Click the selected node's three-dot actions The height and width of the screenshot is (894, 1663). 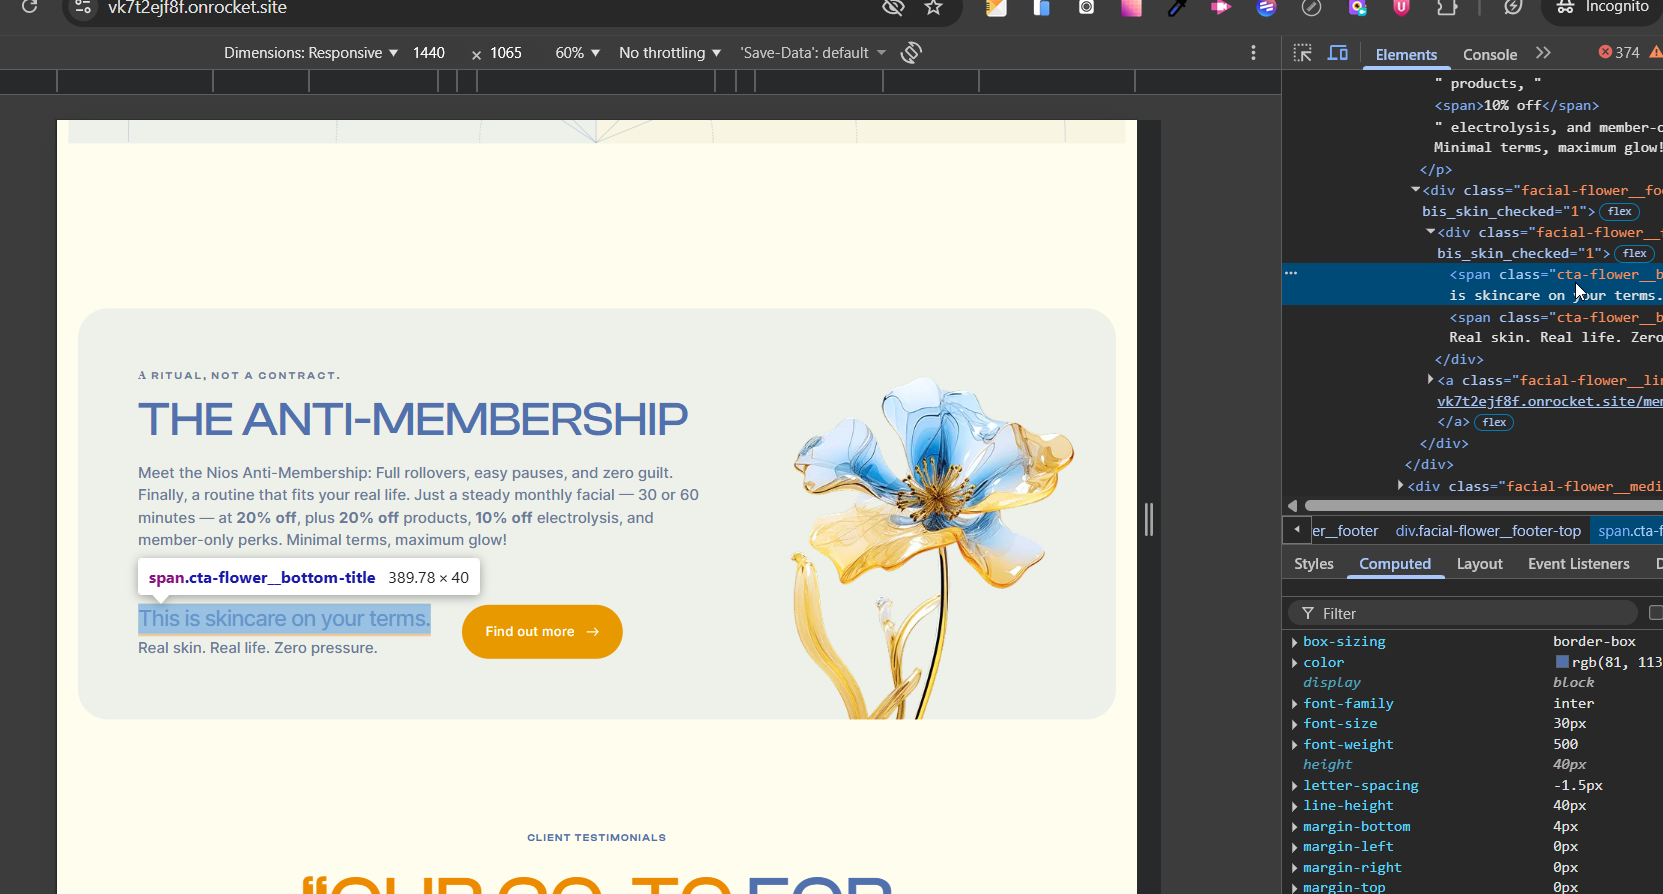[1291, 273]
